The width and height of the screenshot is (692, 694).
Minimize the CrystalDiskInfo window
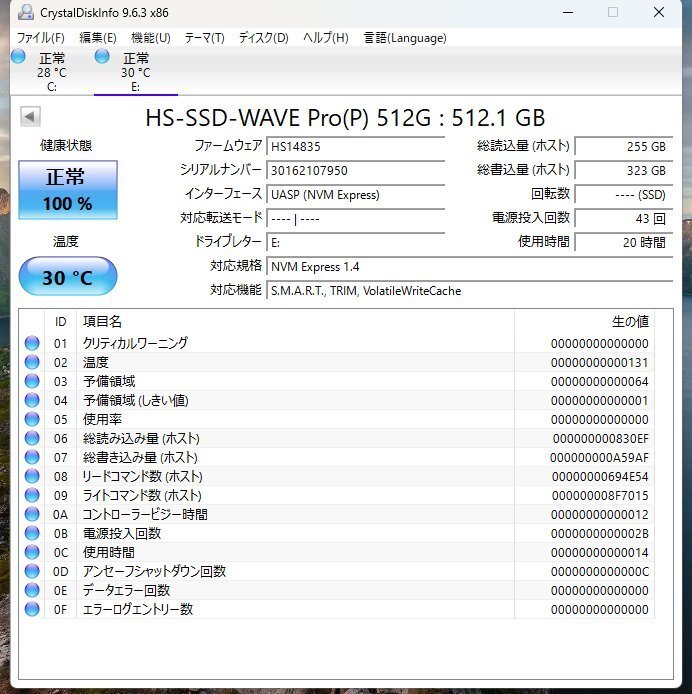[x=568, y=12]
